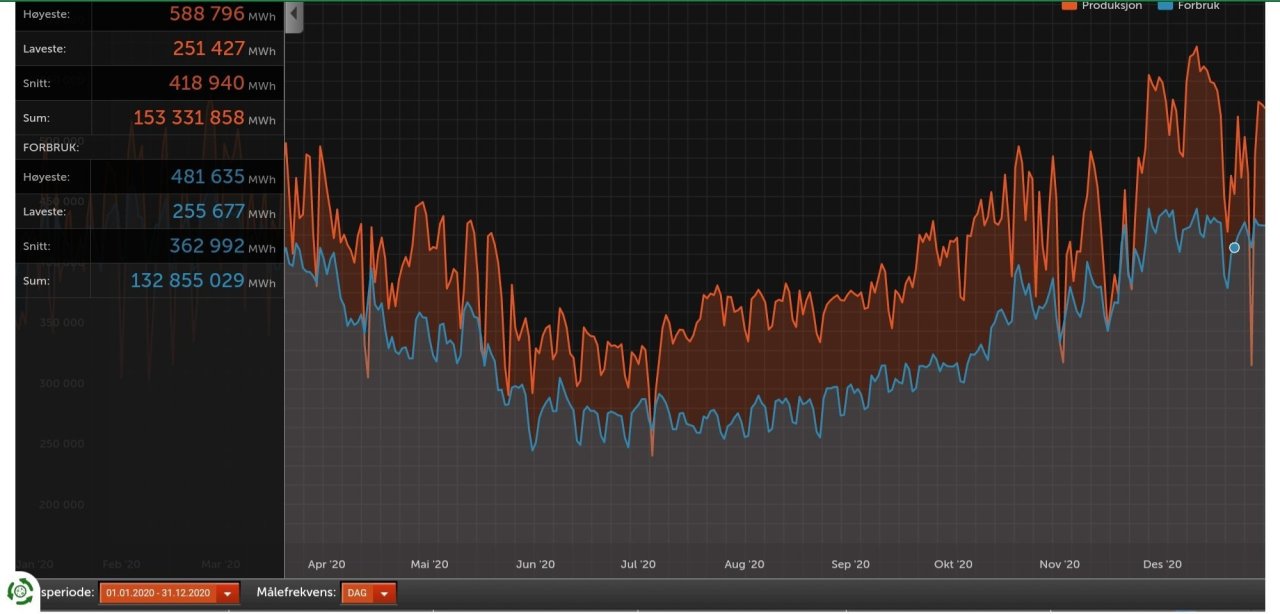Select the consumption Laveste value 255 677
Image resolution: width=1280 pixels, height=614 pixels.
point(208,211)
